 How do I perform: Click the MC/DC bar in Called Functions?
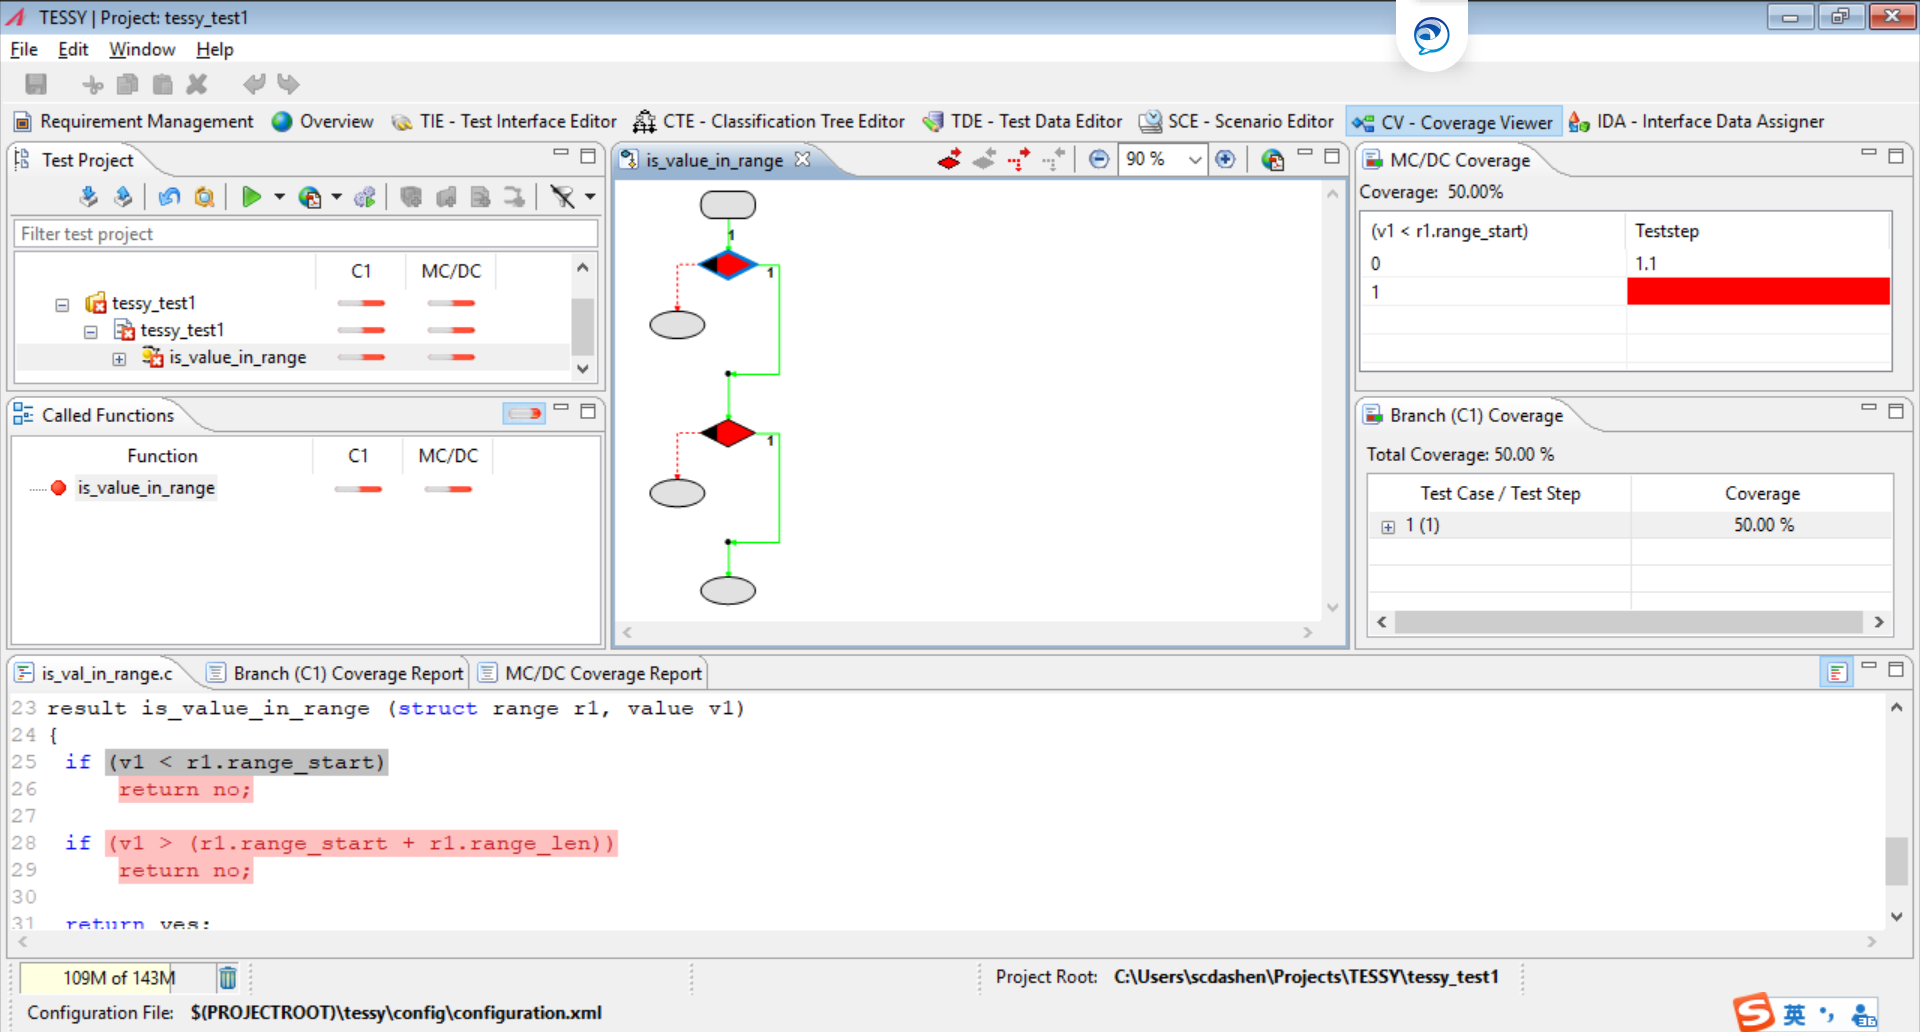coord(448,489)
